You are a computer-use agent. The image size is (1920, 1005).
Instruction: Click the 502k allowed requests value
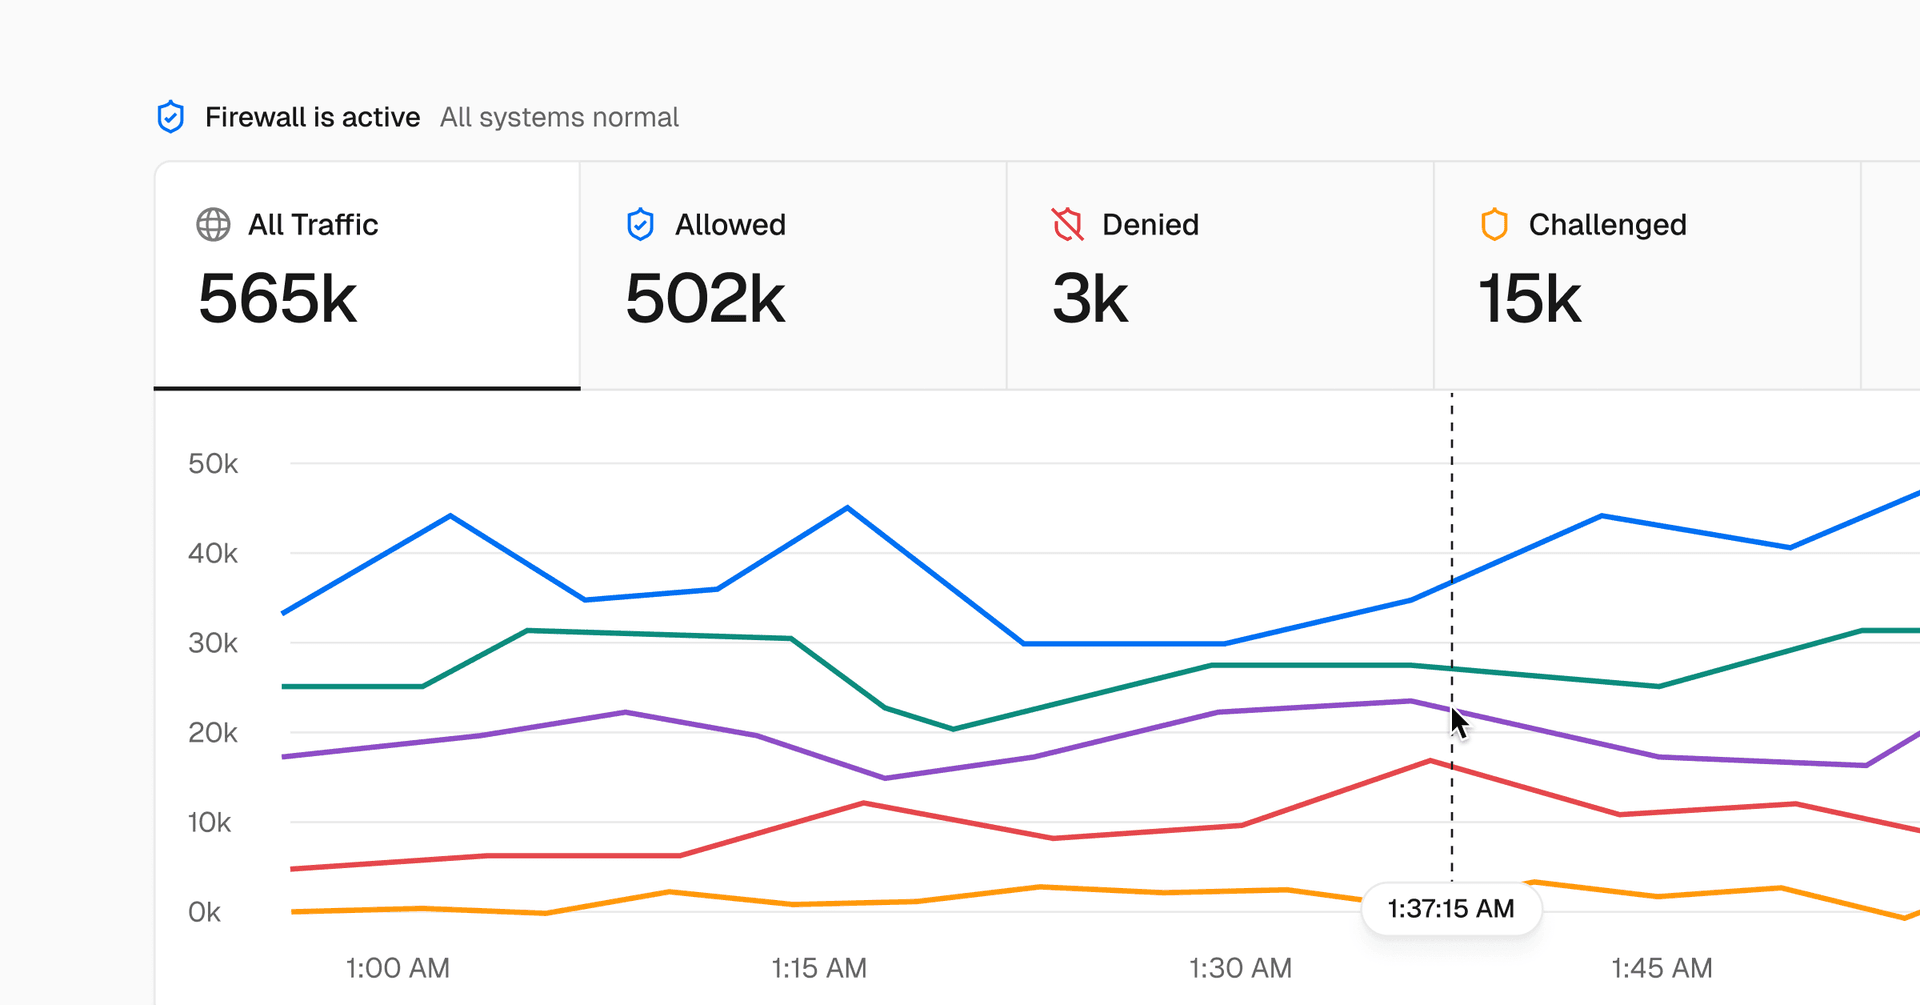[705, 299]
